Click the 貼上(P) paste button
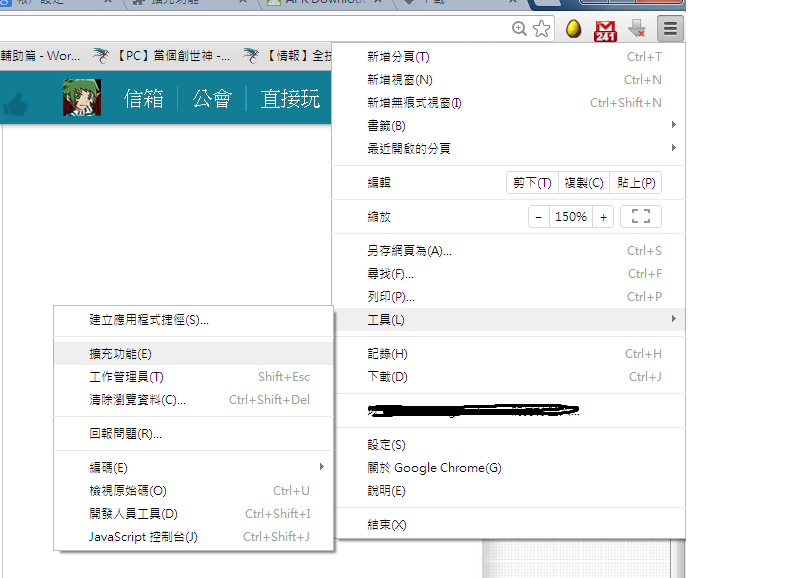Viewport: 790px width, 578px height. pyautogui.click(x=635, y=183)
